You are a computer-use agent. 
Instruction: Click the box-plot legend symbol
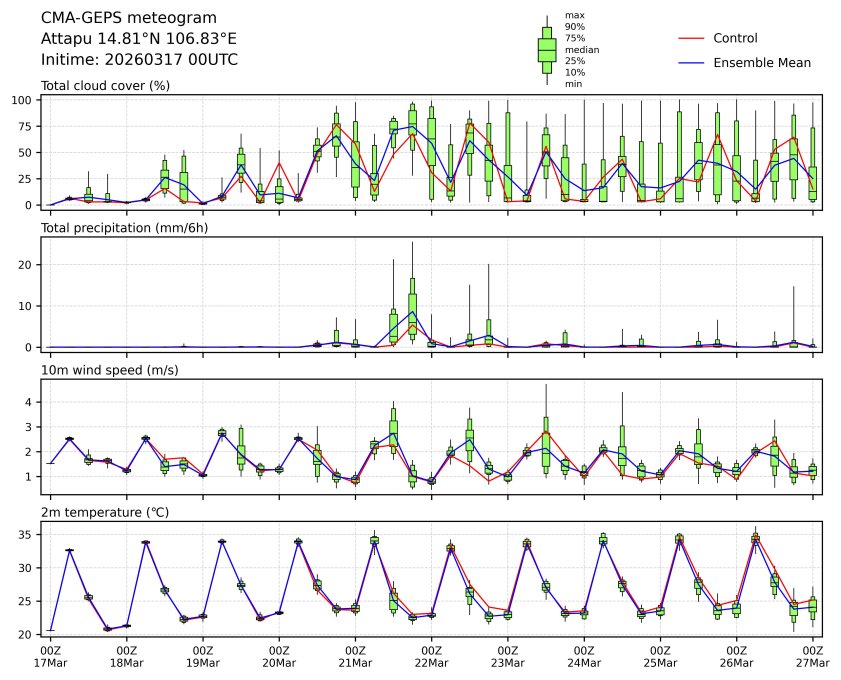[546, 50]
